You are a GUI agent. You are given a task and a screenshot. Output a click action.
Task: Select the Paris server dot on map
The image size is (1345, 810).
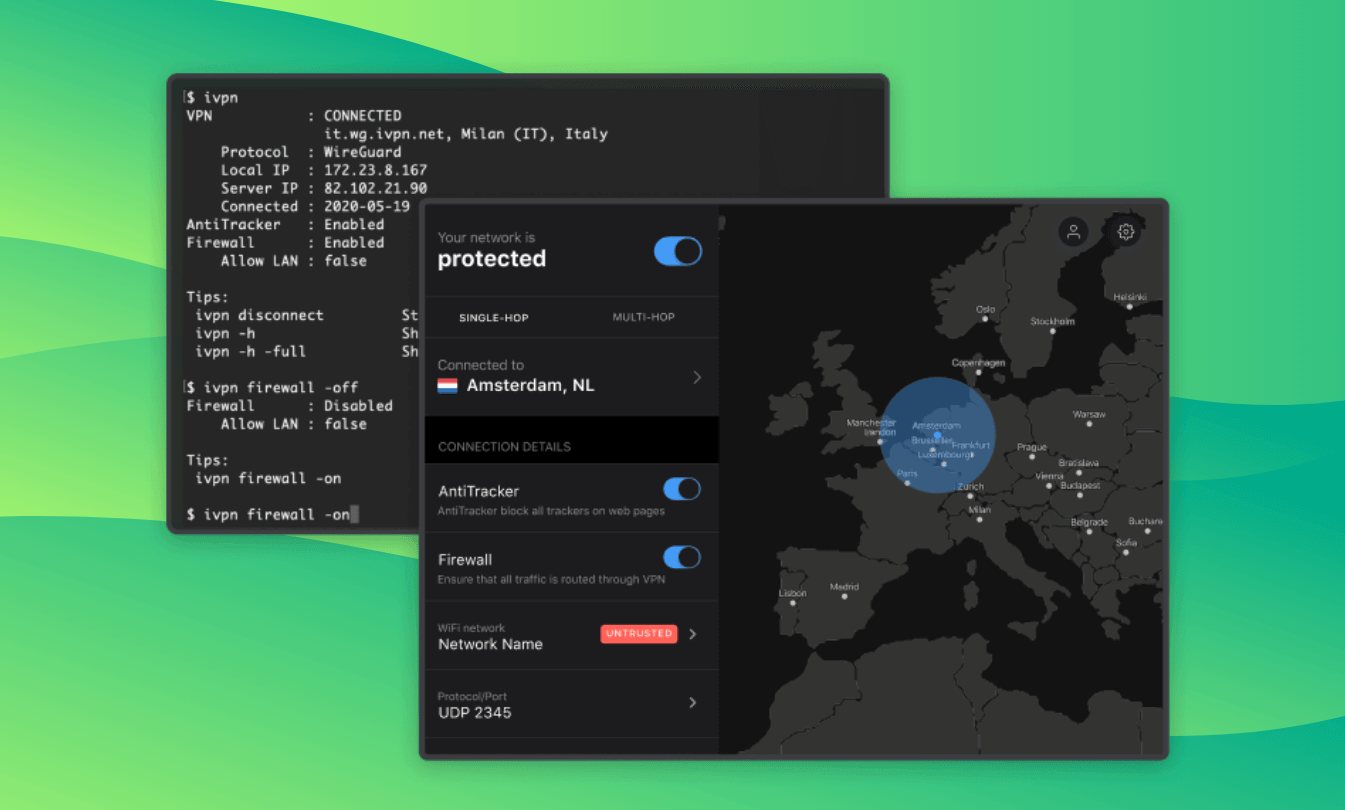click(907, 483)
